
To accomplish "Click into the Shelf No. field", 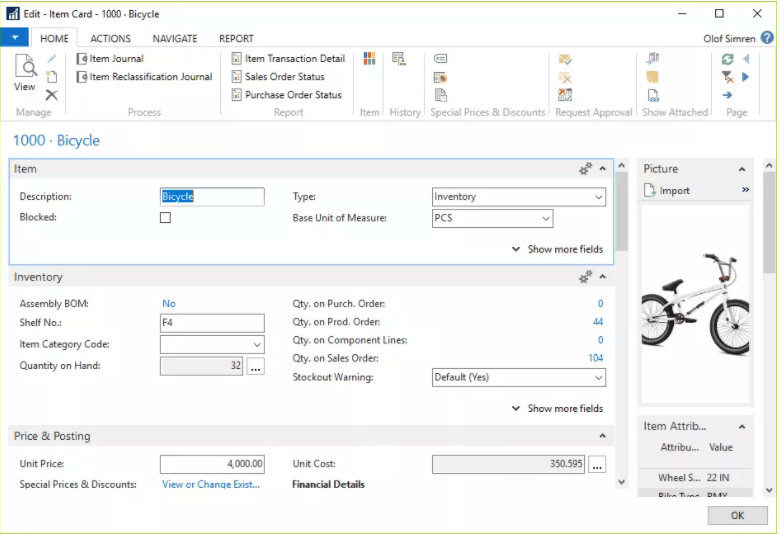I will click(212, 323).
